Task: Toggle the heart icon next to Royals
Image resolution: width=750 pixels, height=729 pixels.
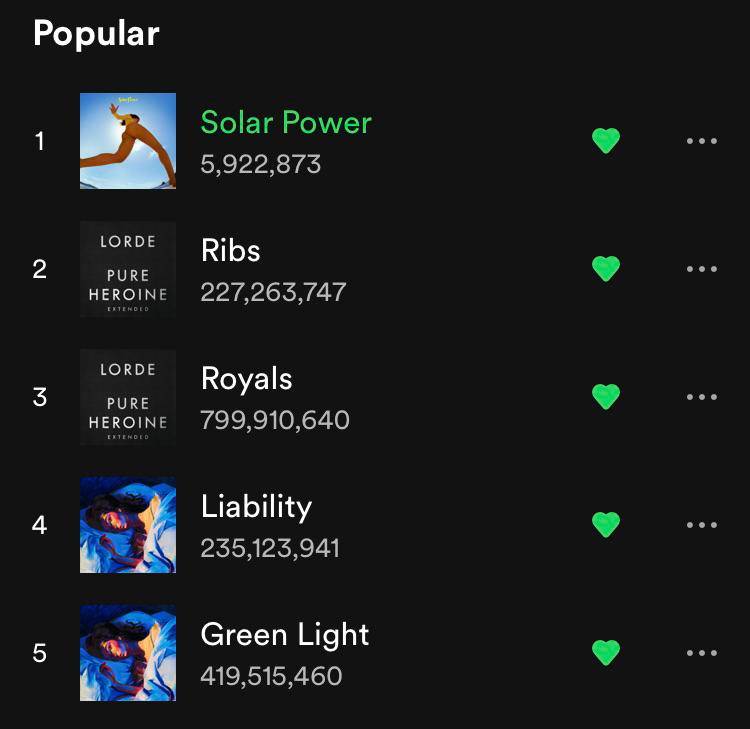Action: pyautogui.click(x=606, y=397)
